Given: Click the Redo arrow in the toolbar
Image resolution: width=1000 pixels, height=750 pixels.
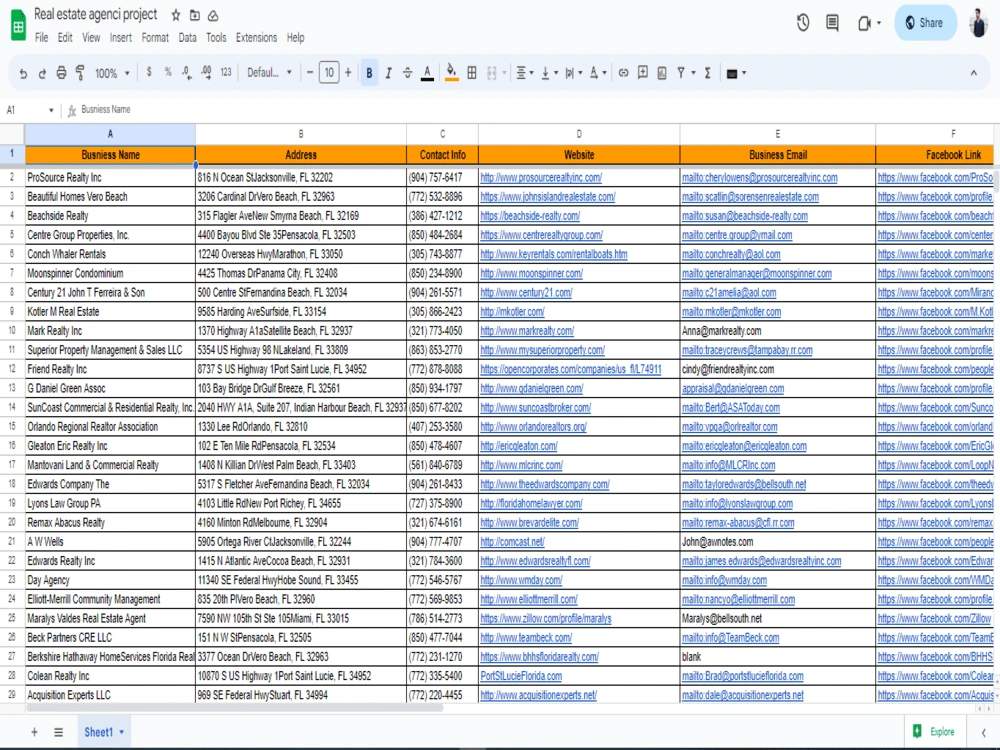Looking at the screenshot, I should [42, 73].
